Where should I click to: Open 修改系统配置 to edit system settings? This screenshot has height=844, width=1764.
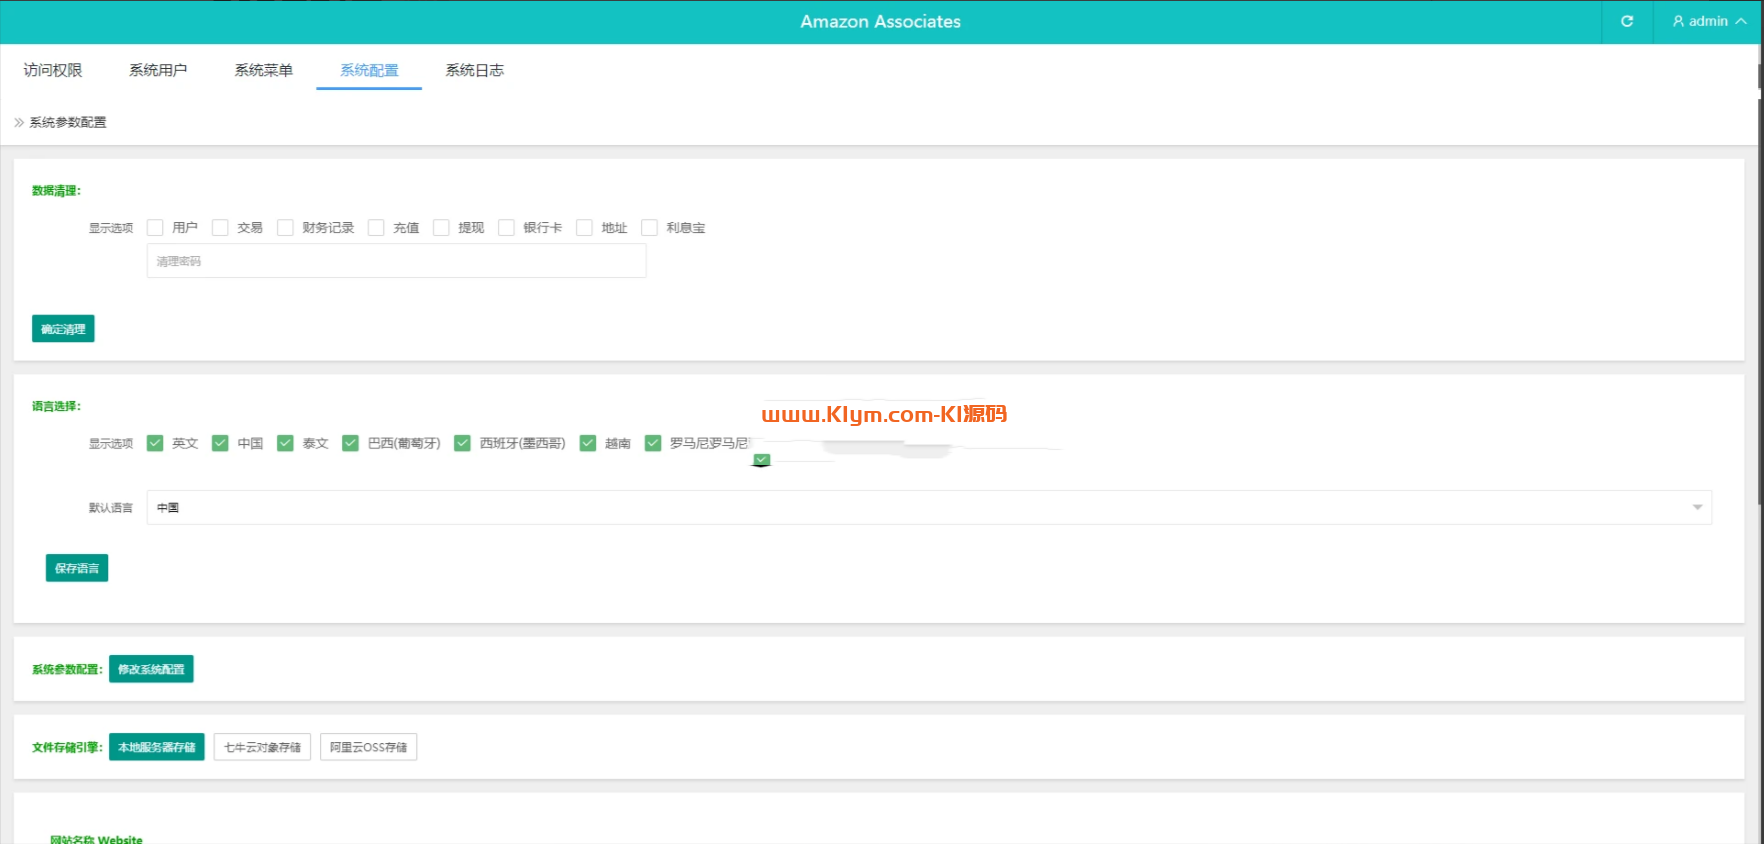[x=151, y=669]
